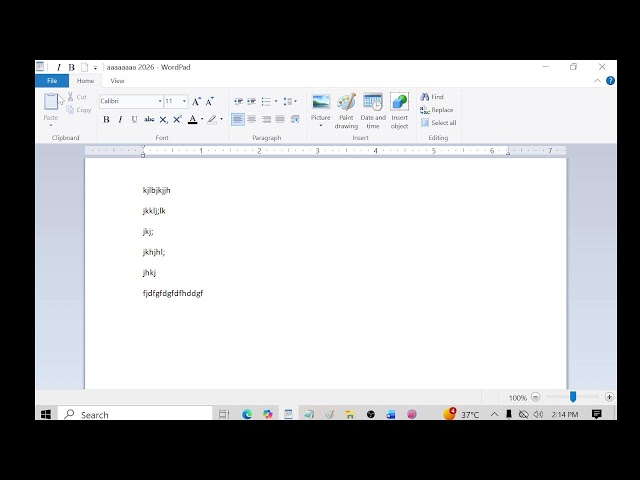The height and width of the screenshot is (480, 640).
Task: Click the volume speaker tray icon
Action: point(538,414)
